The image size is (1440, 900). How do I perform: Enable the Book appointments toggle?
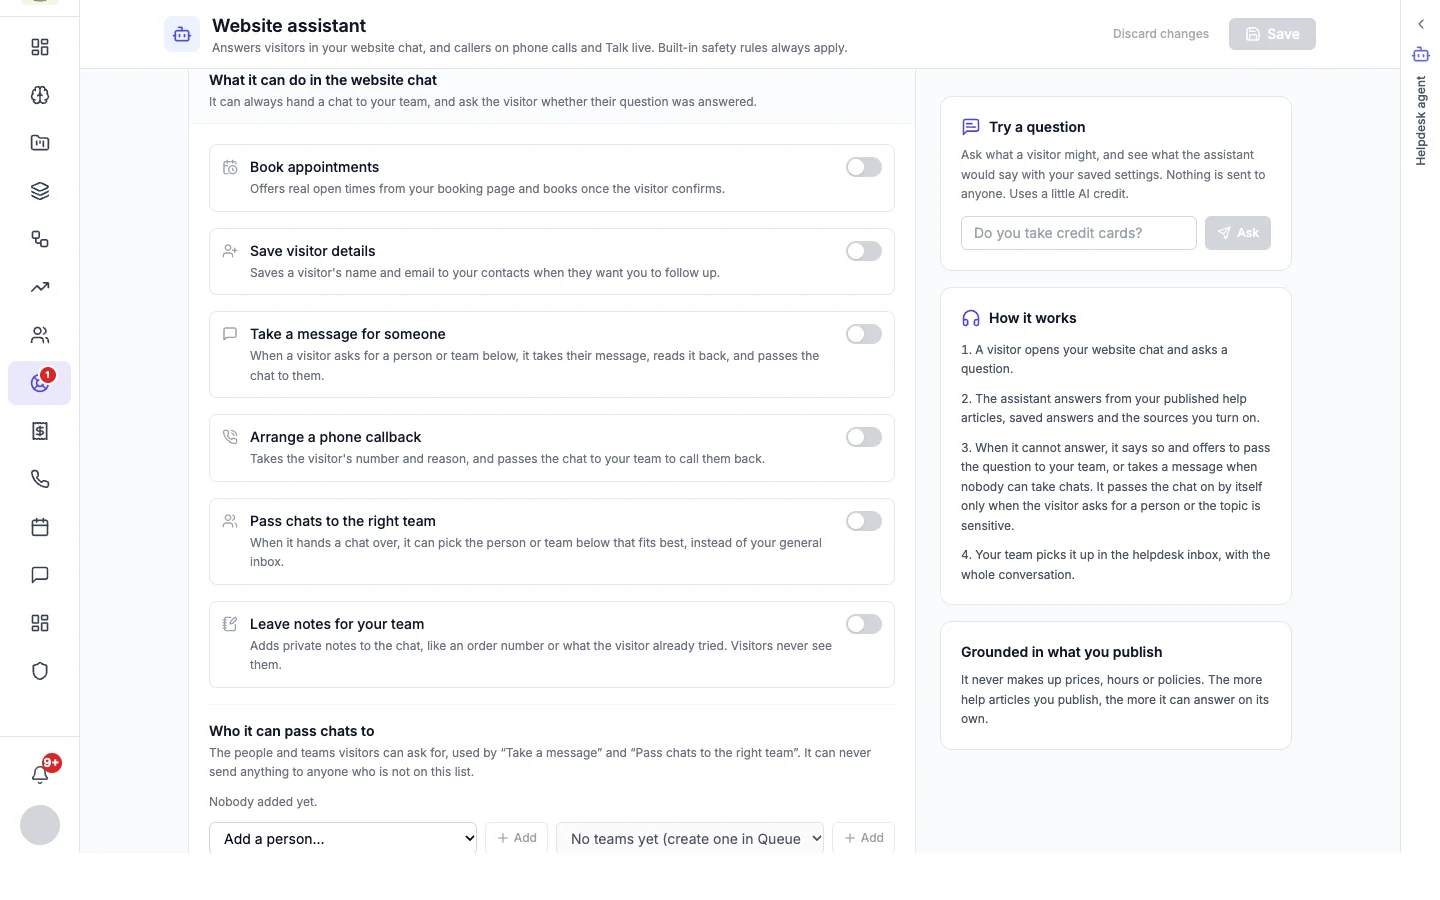click(864, 167)
